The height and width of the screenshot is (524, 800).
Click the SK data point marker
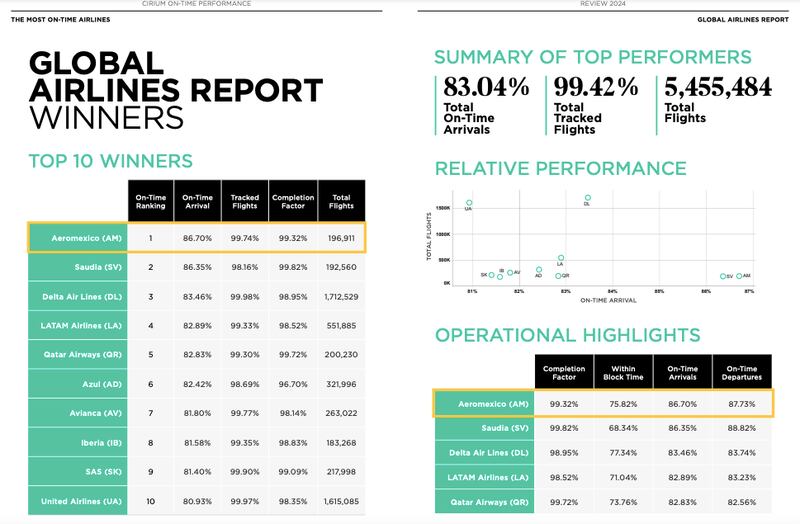(491, 274)
